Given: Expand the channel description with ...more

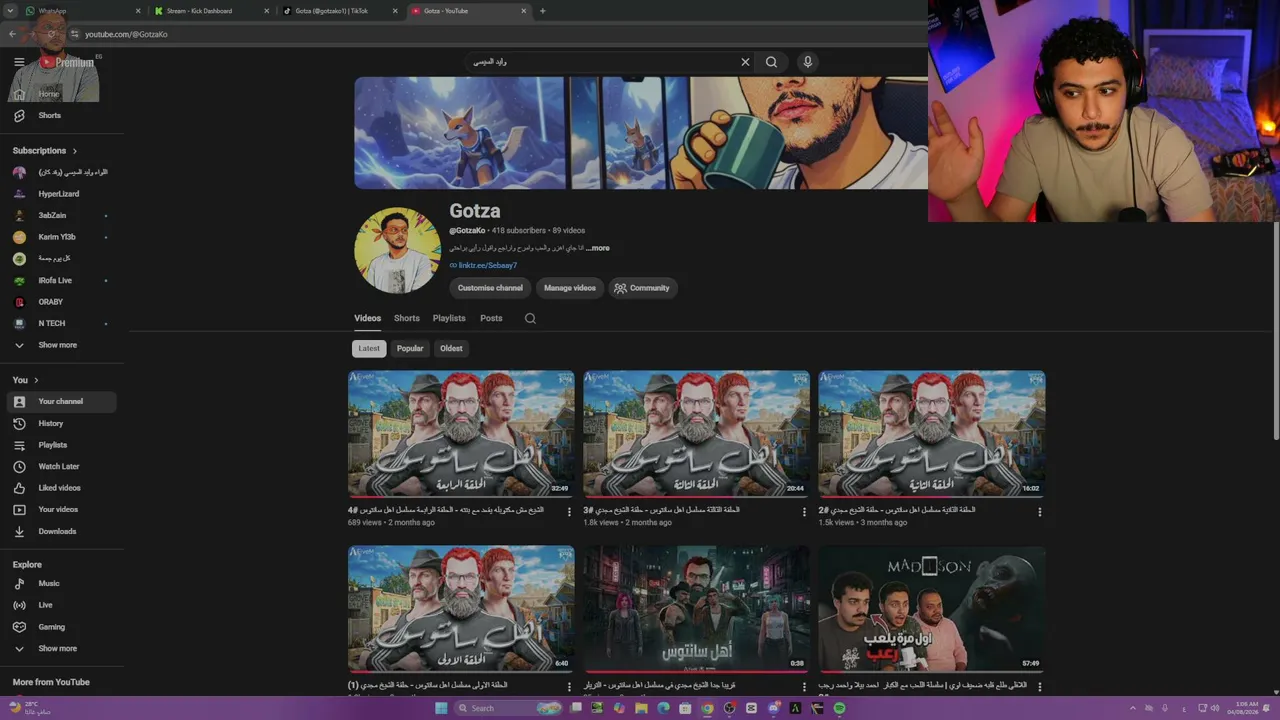Looking at the screenshot, I should tap(598, 248).
